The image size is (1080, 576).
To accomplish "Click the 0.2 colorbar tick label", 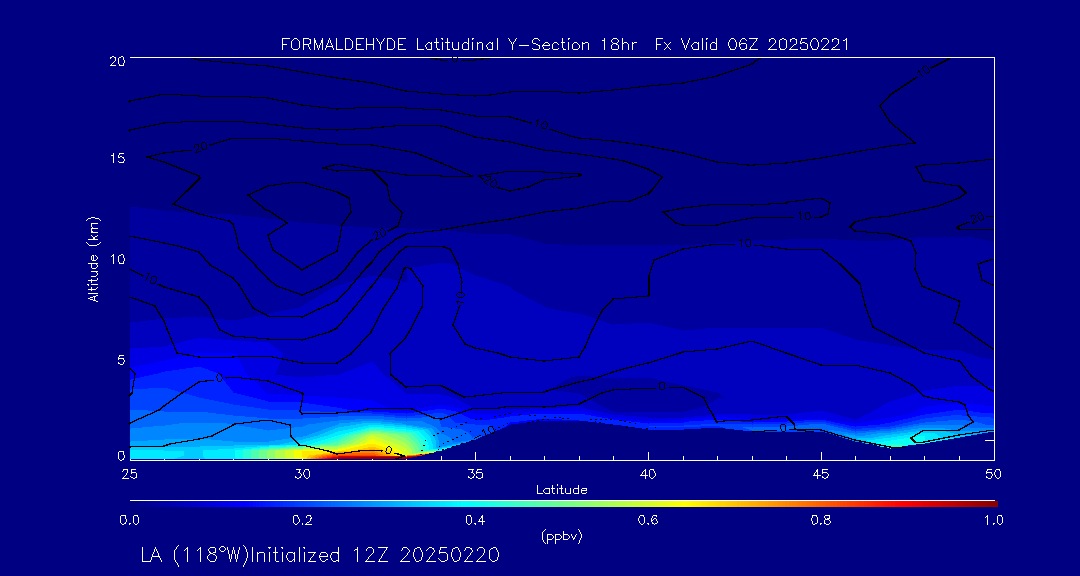I will pos(302,520).
